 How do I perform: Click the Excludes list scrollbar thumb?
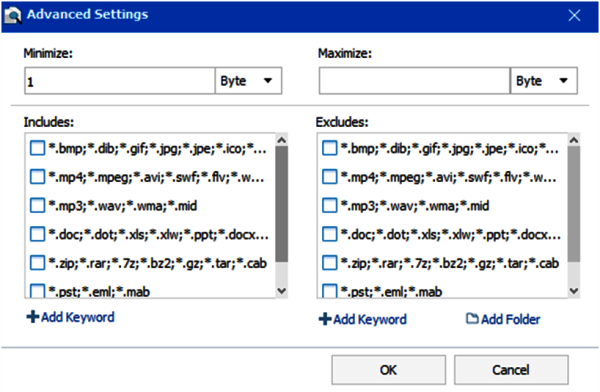pos(574,204)
